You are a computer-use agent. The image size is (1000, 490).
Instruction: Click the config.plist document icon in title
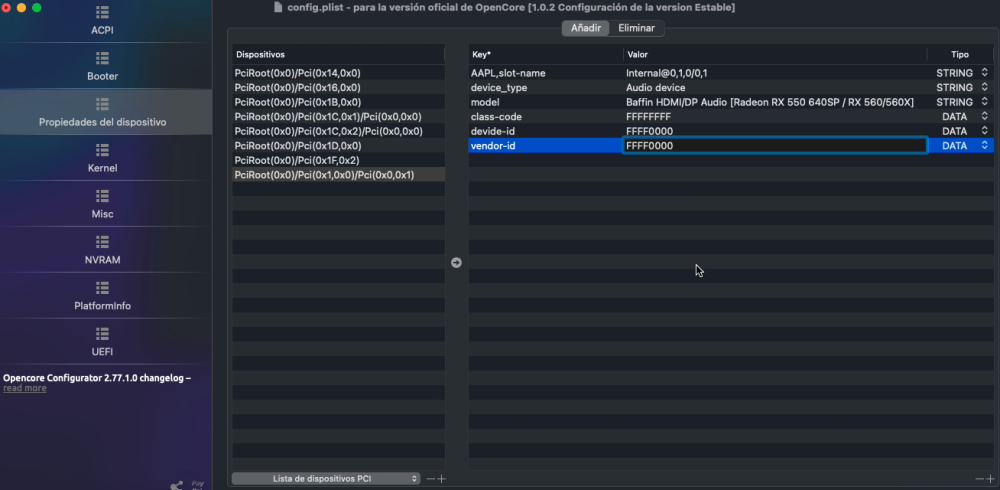coord(277,7)
